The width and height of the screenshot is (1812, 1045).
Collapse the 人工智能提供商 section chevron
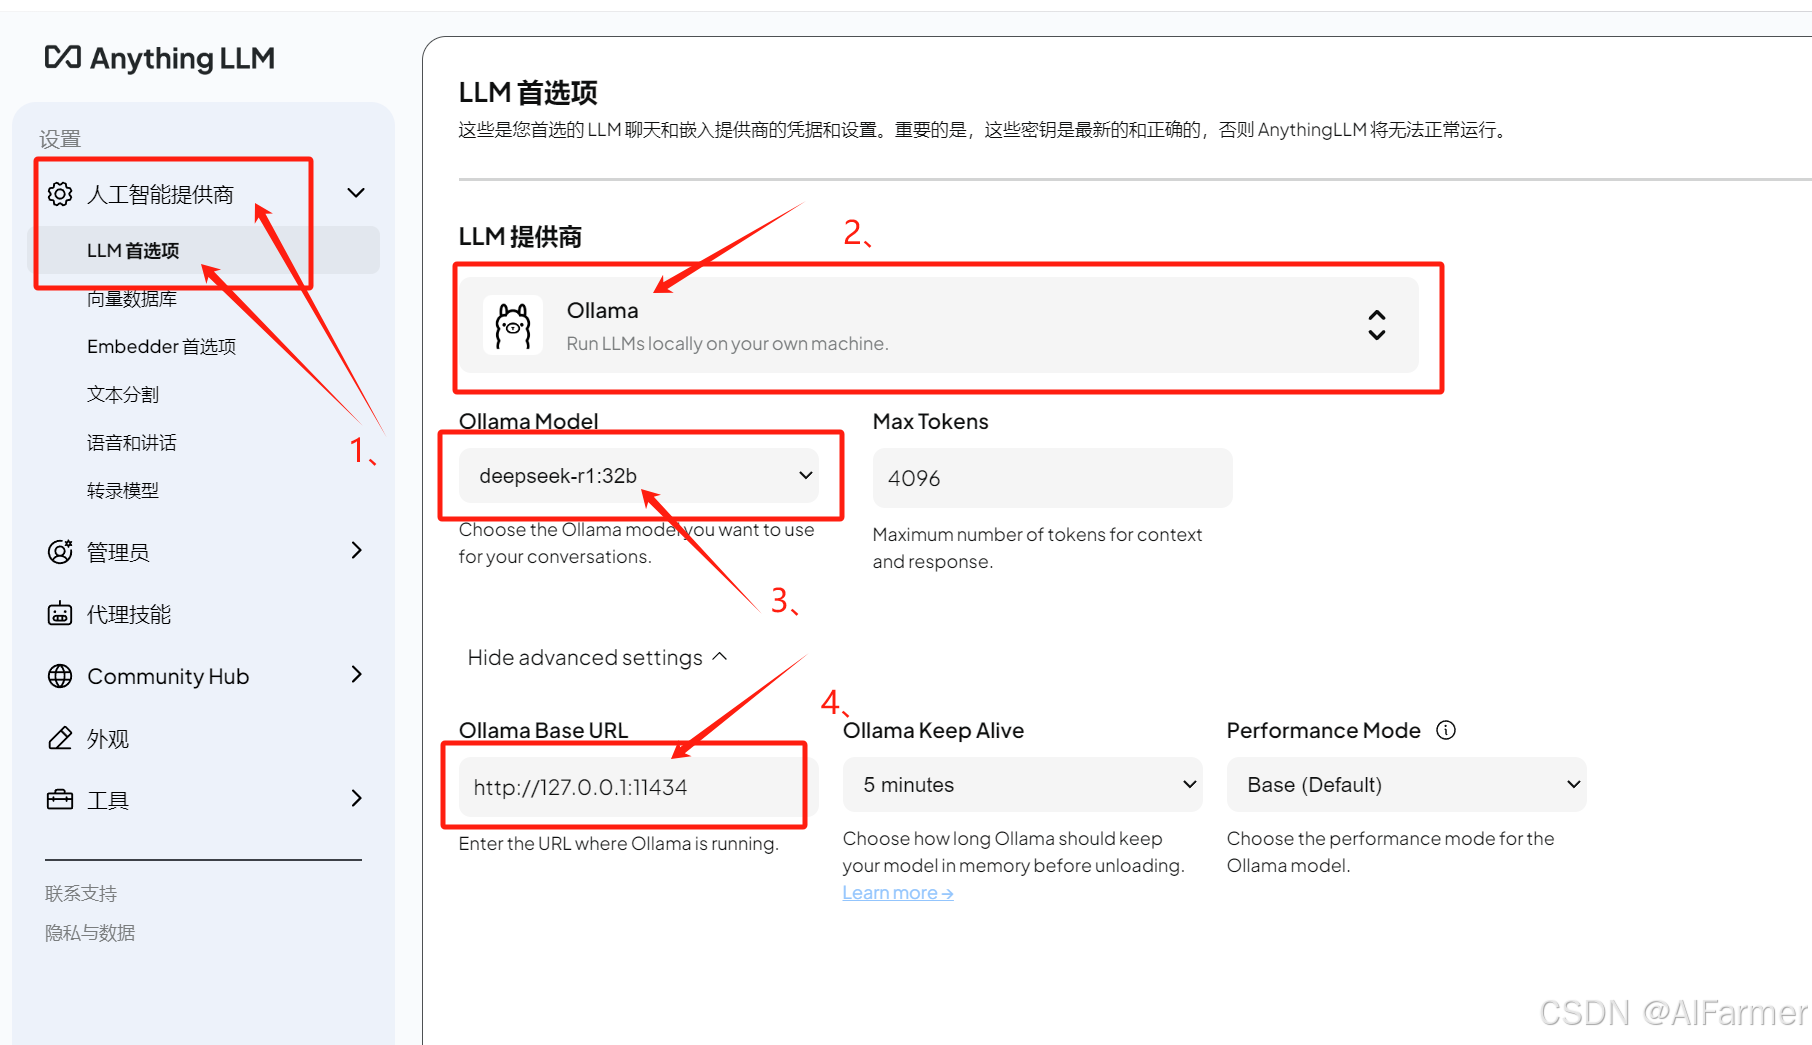[x=356, y=193]
